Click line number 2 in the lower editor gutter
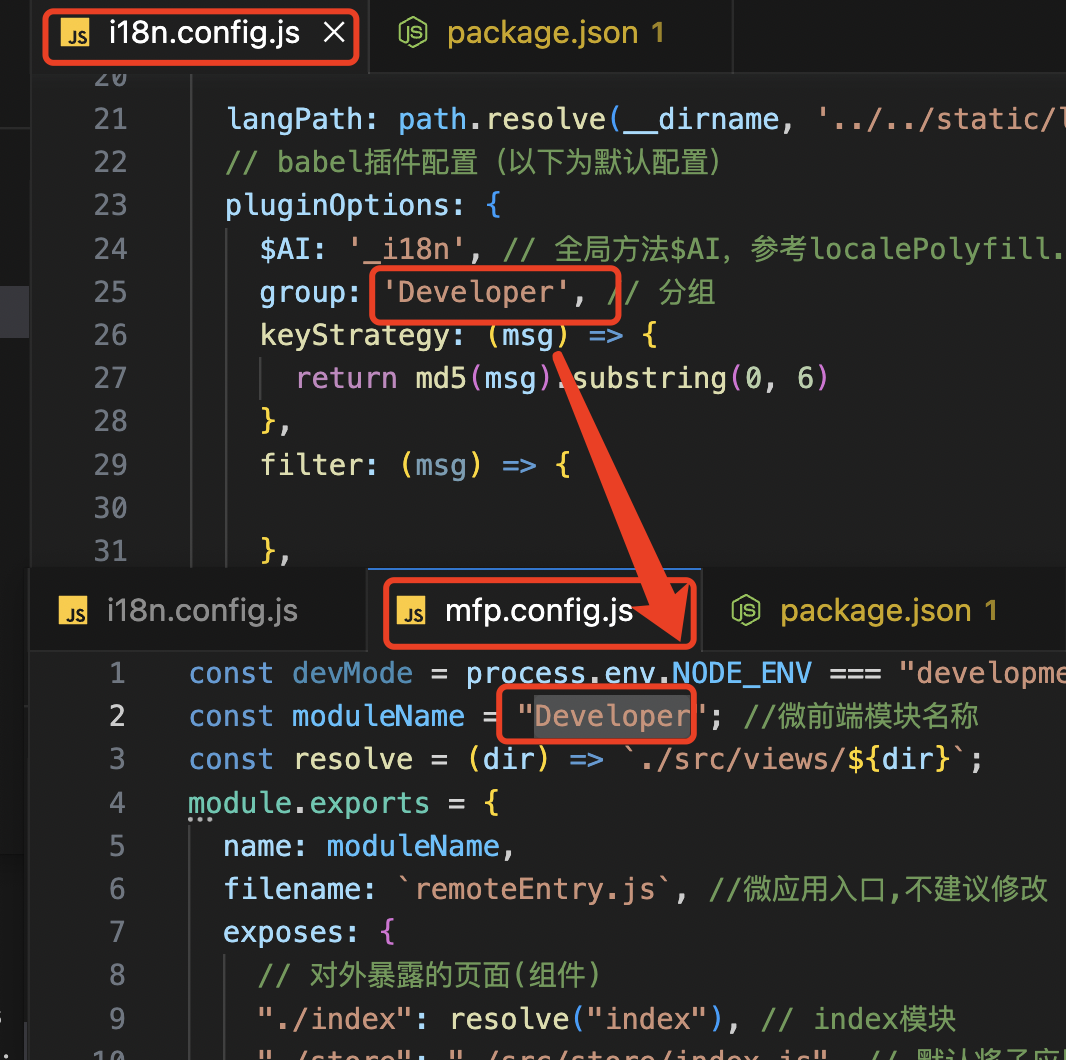The image size is (1066, 1060). (117, 716)
